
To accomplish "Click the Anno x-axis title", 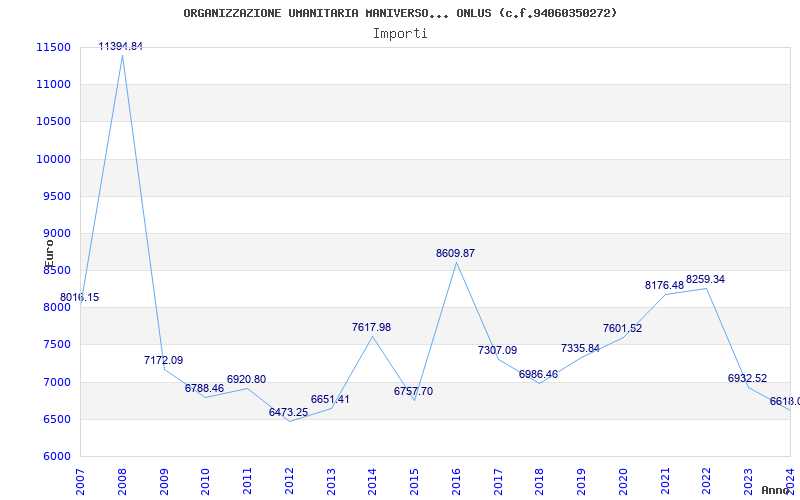I will [x=776, y=490].
